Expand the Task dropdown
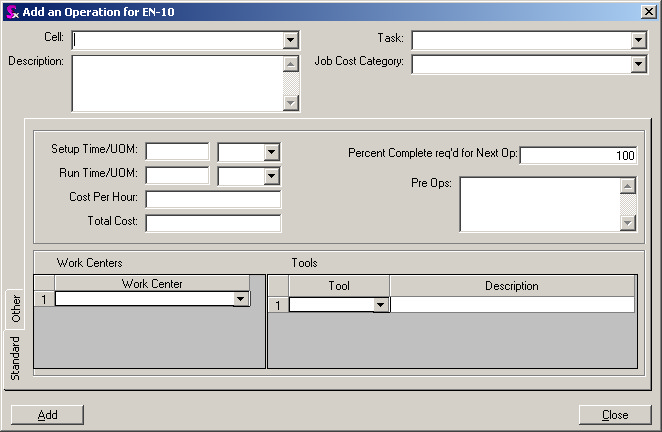Viewport: 662px width, 432px height. point(639,40)
